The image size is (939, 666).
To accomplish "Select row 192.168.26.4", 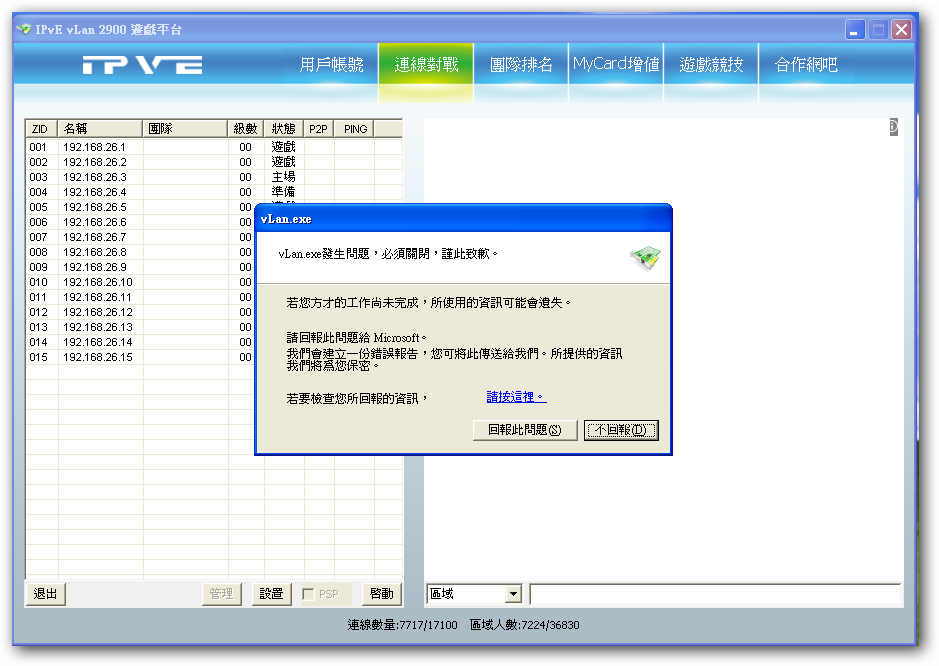I will click(x=214, y=192).
